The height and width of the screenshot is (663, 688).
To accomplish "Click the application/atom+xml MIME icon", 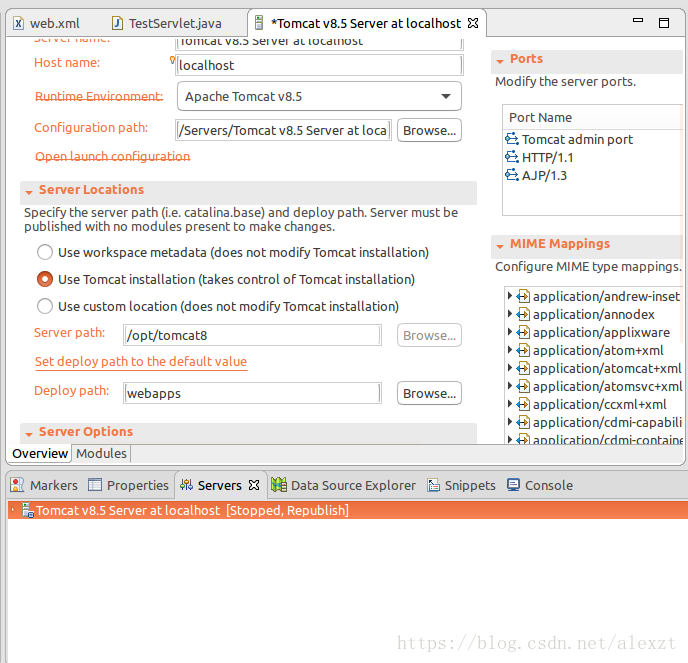I will click(x=523, y=350).
